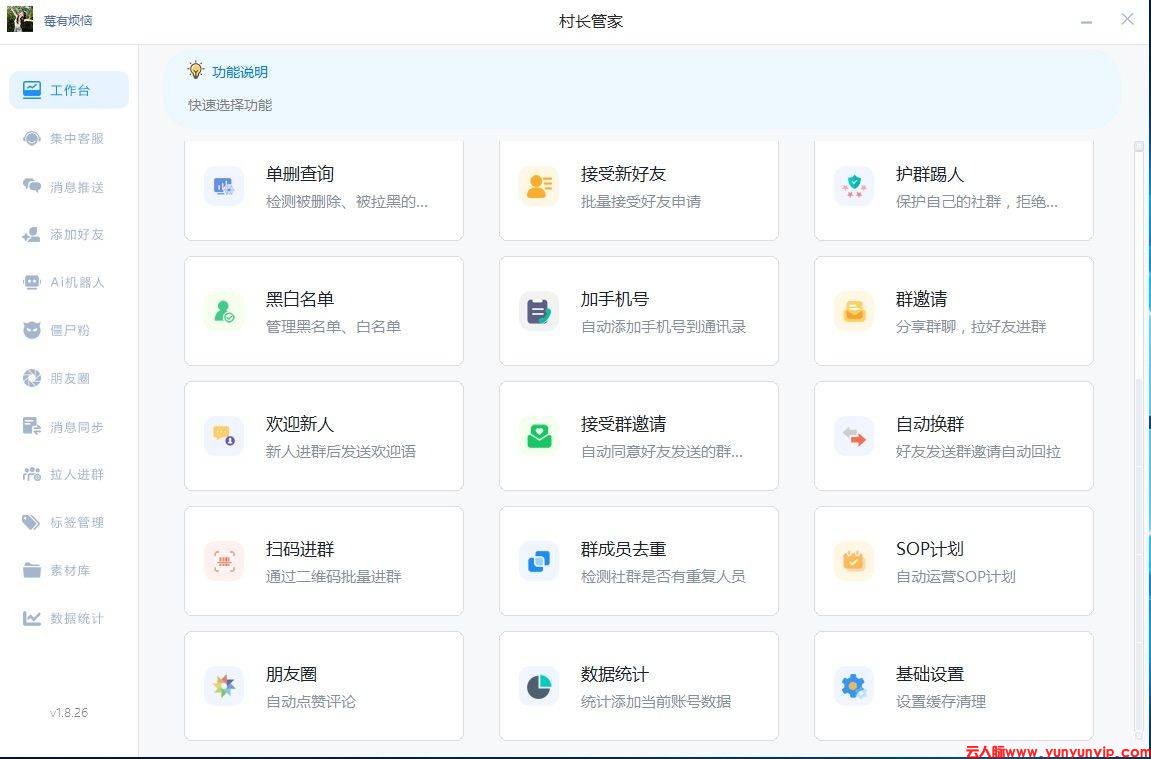Open the Ai机器人 sidebar section
Viewport: 1151px width, 759px height.
[69, 282]
